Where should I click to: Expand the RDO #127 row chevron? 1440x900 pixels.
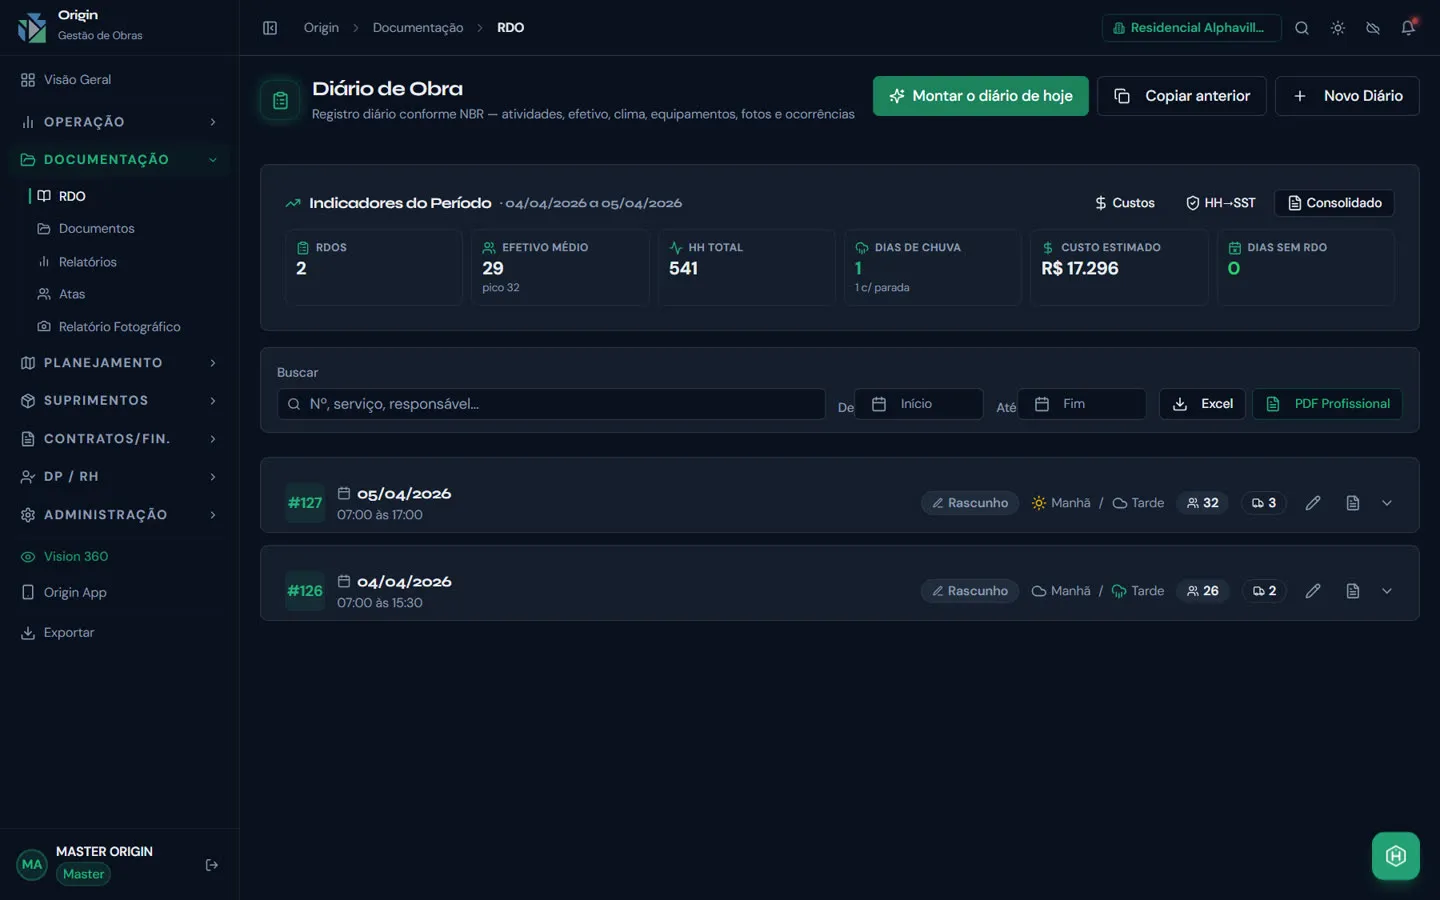tap(1387, 503)
